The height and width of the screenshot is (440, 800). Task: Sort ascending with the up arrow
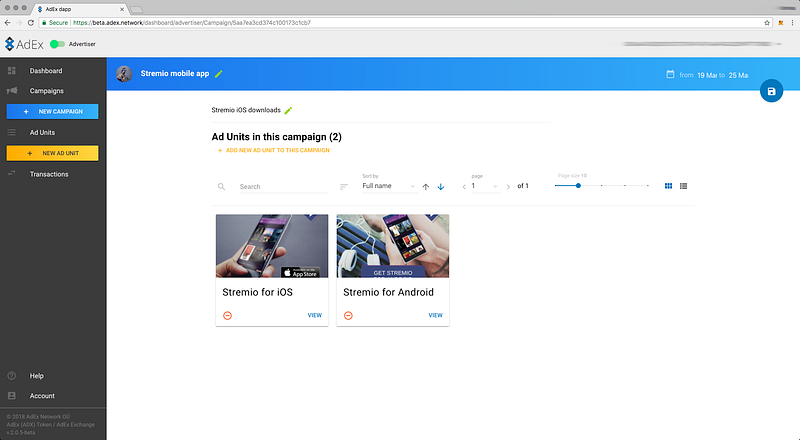coord(426,187)
